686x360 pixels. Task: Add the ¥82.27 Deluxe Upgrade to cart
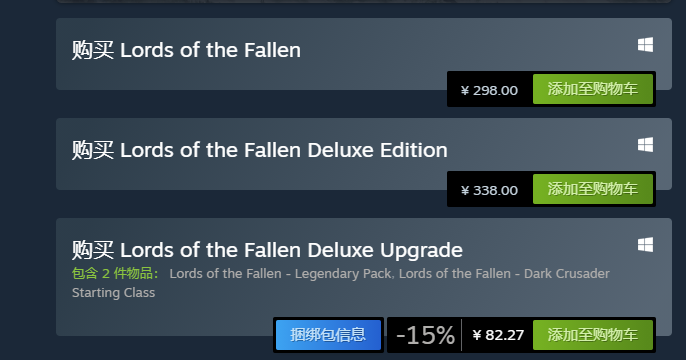(593, 335)
